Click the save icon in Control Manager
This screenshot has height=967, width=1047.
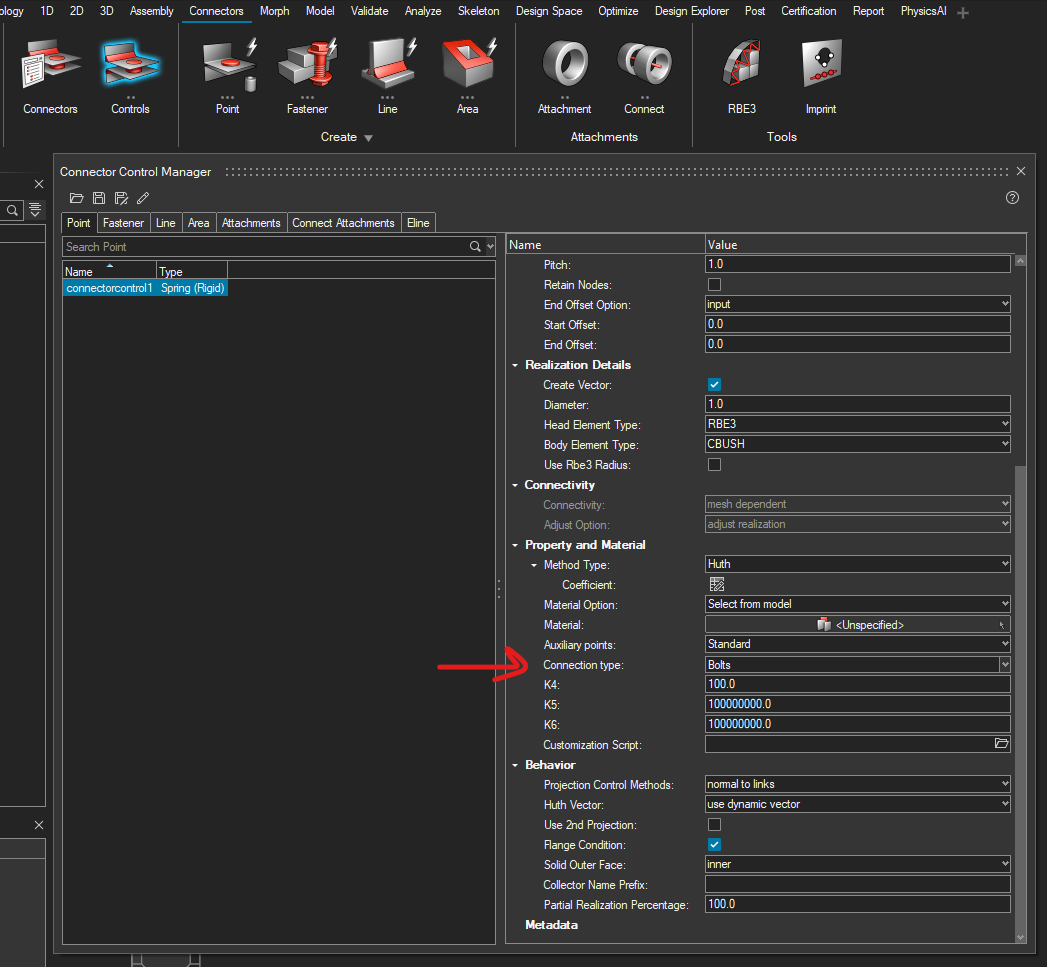[99, 198]
